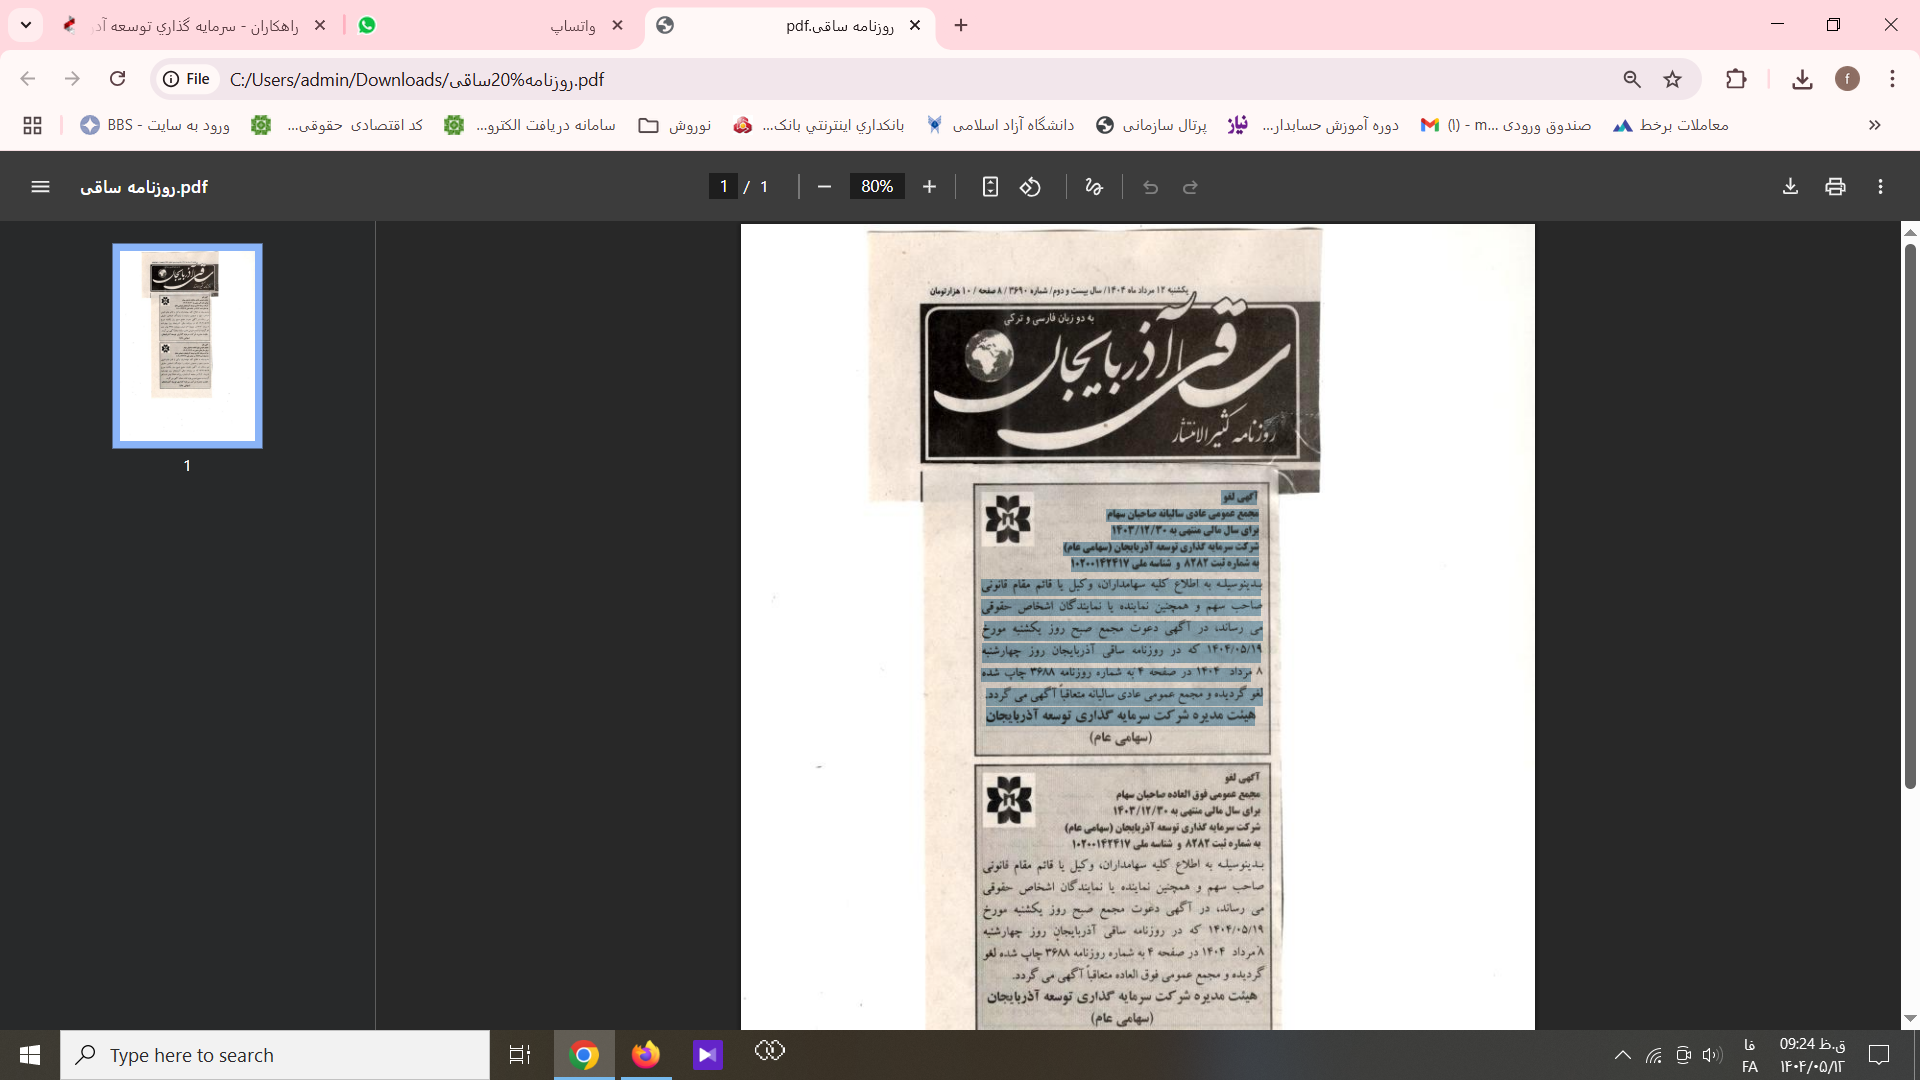
Task: Close the واتساپ tab
Action: tap(617, 25)
